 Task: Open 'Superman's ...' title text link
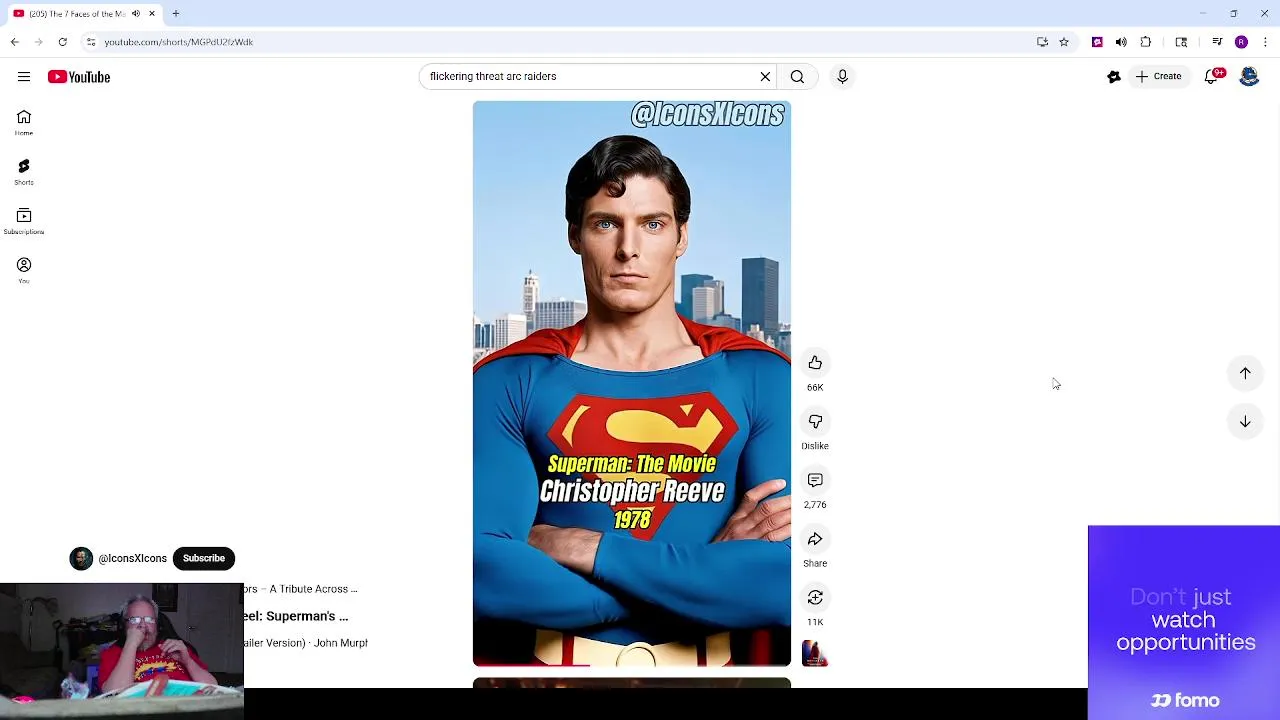(x=295, y=616)
